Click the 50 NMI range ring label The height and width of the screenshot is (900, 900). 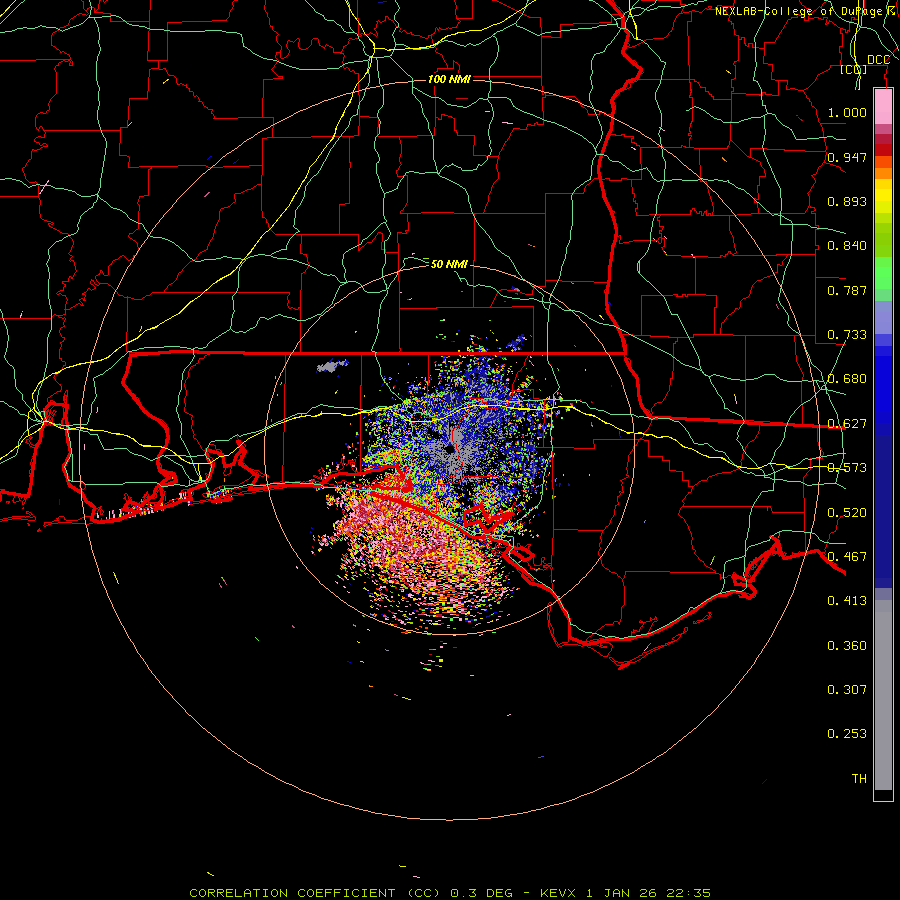tap(449, 264)
